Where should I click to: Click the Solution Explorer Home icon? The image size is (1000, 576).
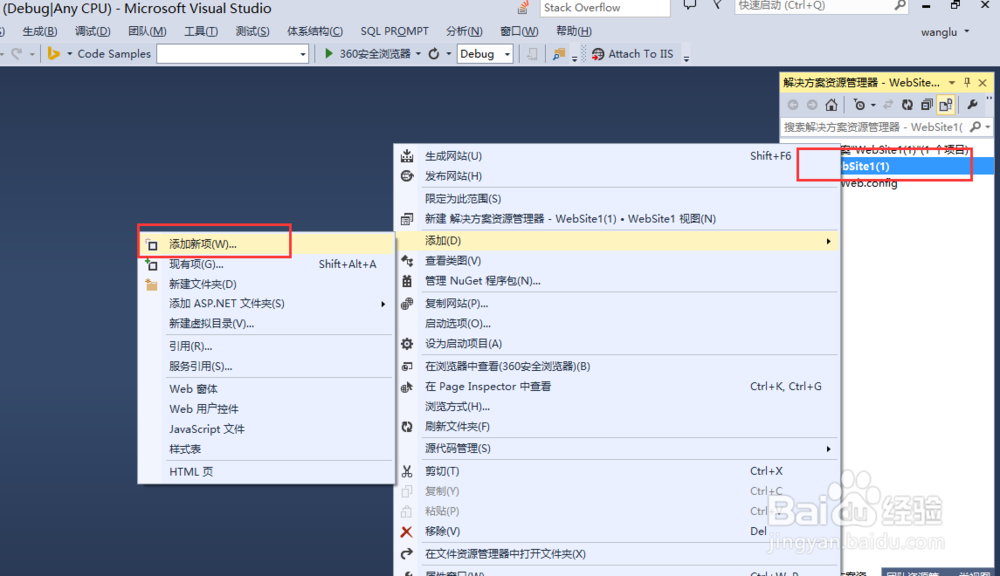point(831,105)
